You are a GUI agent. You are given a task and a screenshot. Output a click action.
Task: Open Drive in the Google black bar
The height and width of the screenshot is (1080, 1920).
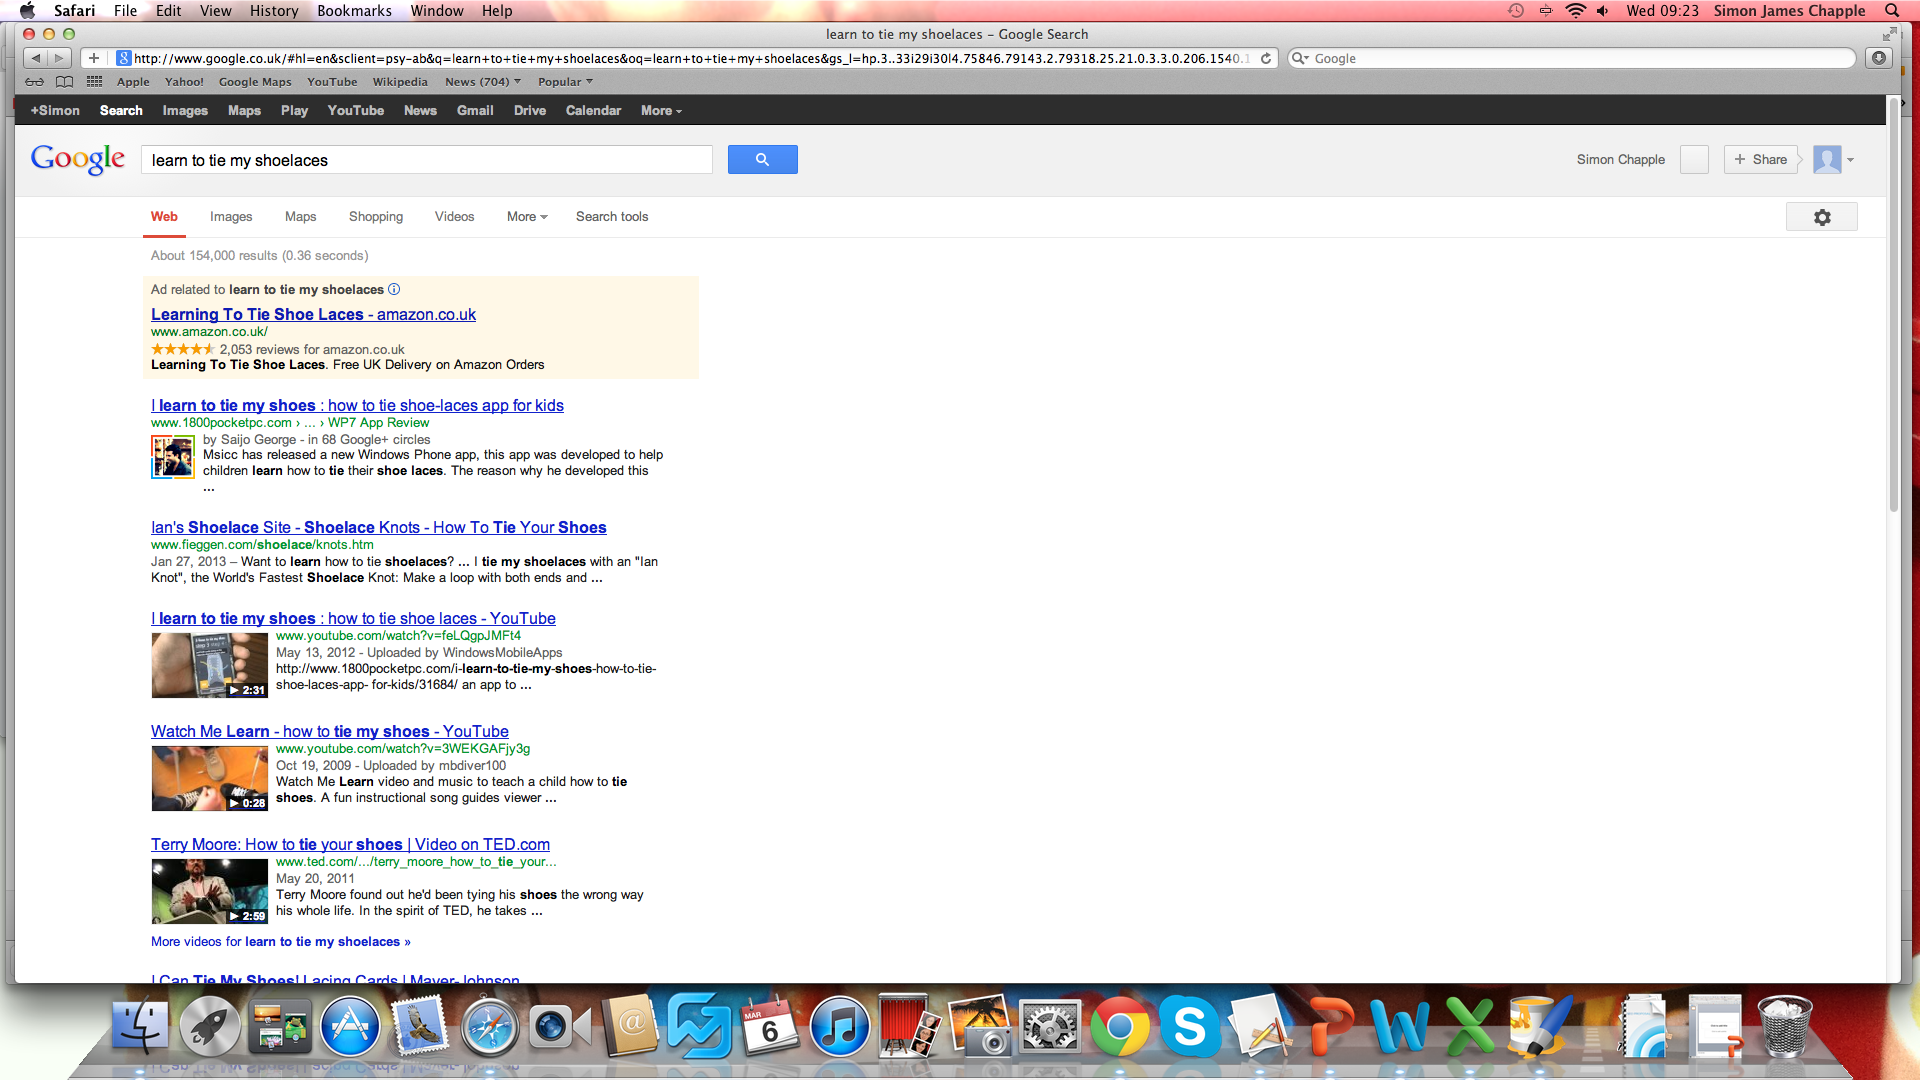point(530,110)
